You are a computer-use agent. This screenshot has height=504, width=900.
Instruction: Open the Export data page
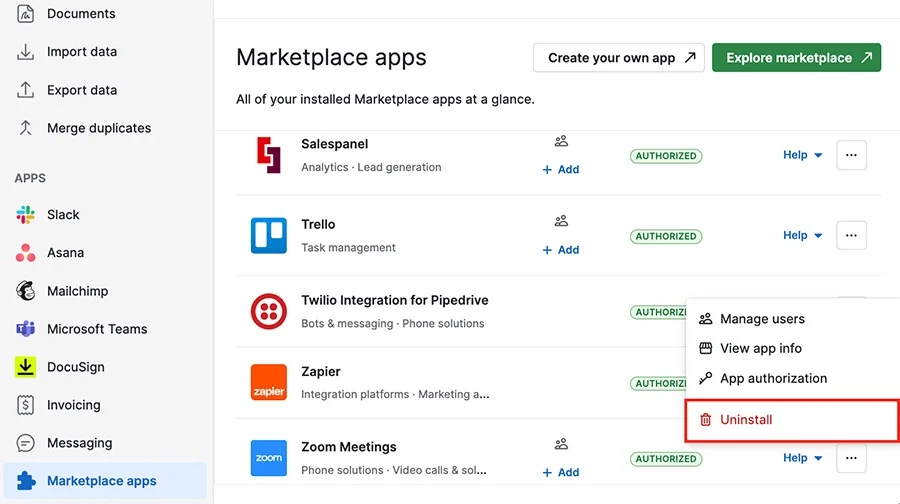coord(67,90)
